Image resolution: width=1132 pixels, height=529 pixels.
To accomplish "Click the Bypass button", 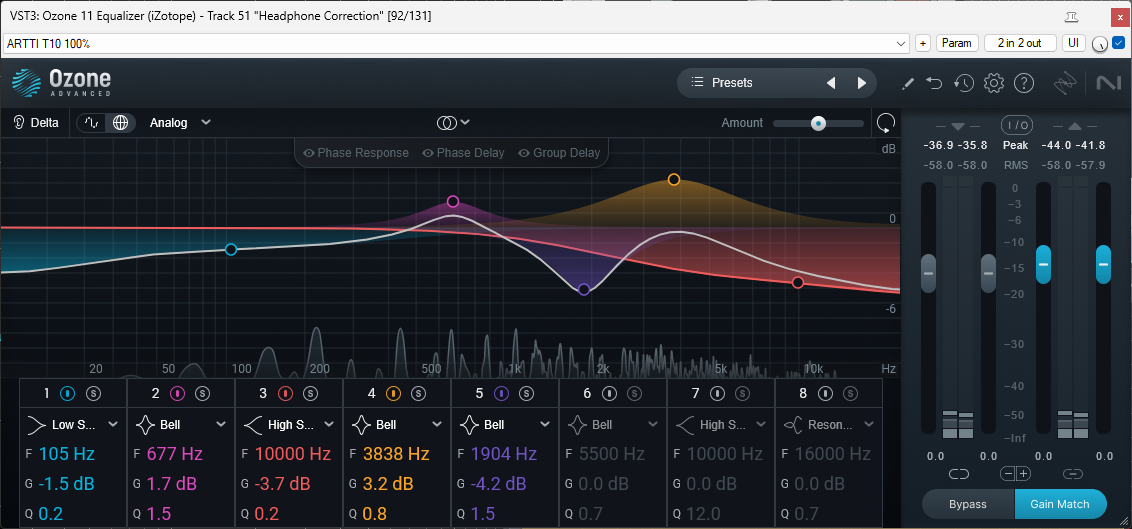I will click(968, 504).
